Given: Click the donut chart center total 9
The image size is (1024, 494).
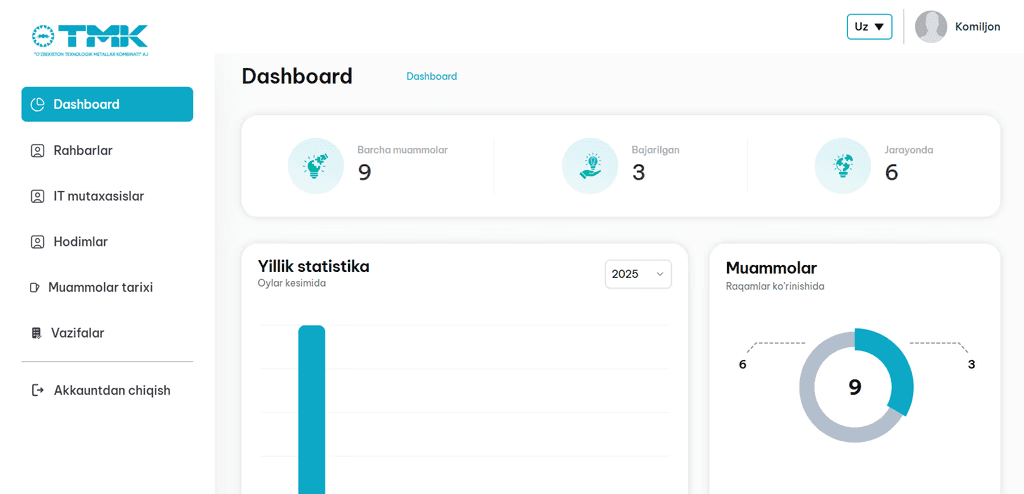Looking at the screenshot, I should coord(855,387).
